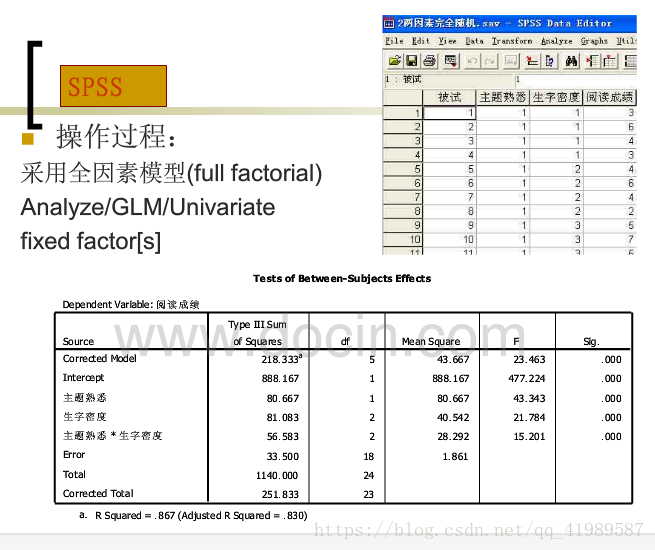
Task: Click 'Tests of Between-Subjects Effects' table title
Action: (x=342, y=279)
